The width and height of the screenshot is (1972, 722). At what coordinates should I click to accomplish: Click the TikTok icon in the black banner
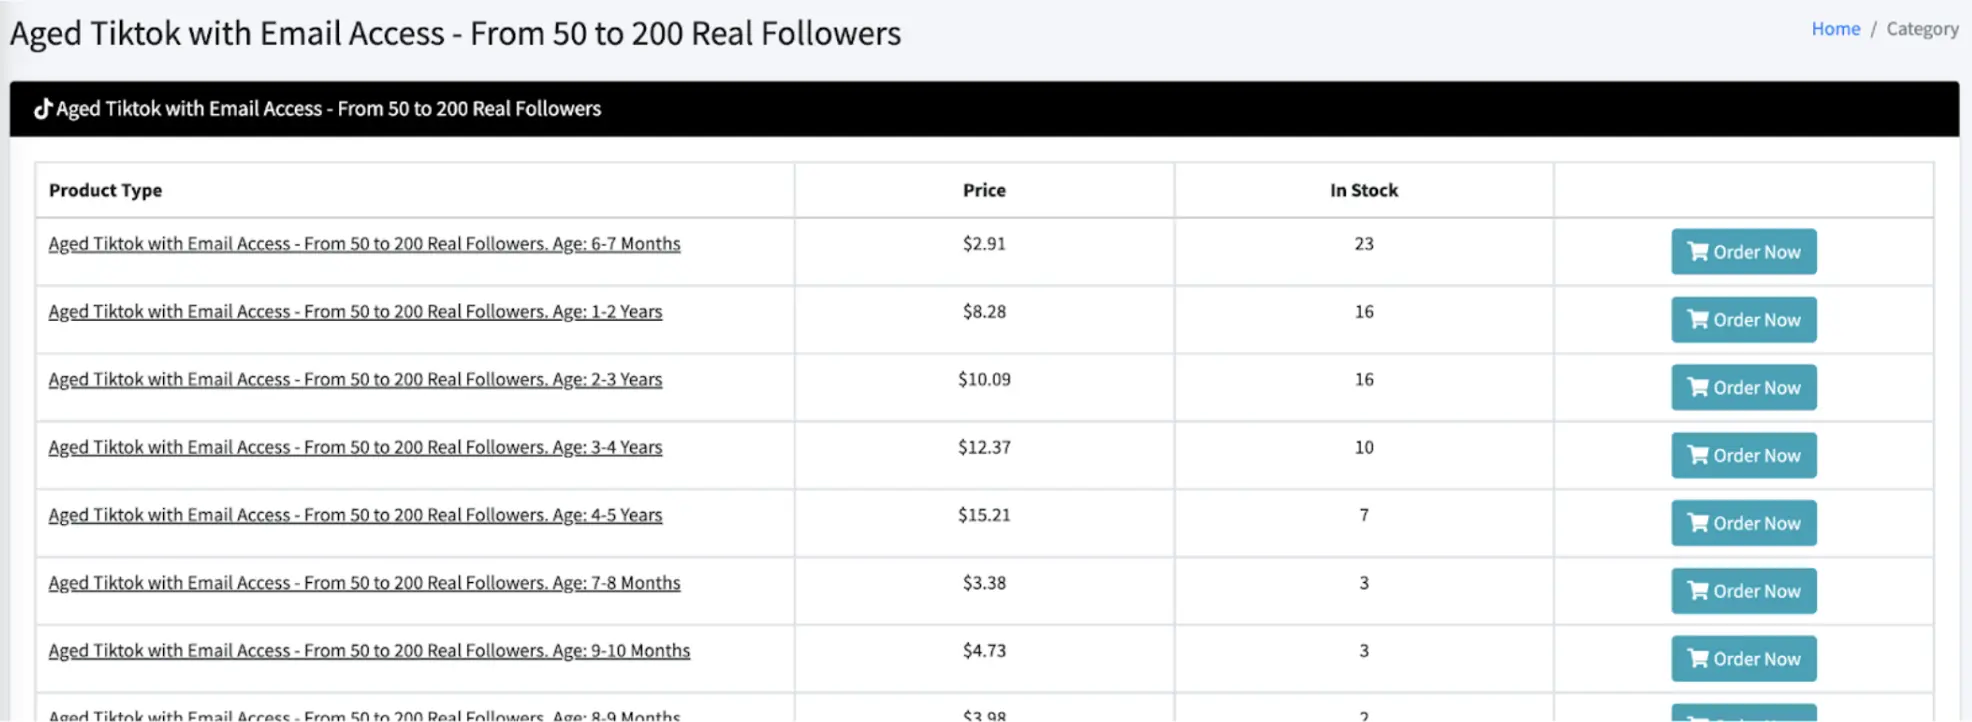coord(41,108)
